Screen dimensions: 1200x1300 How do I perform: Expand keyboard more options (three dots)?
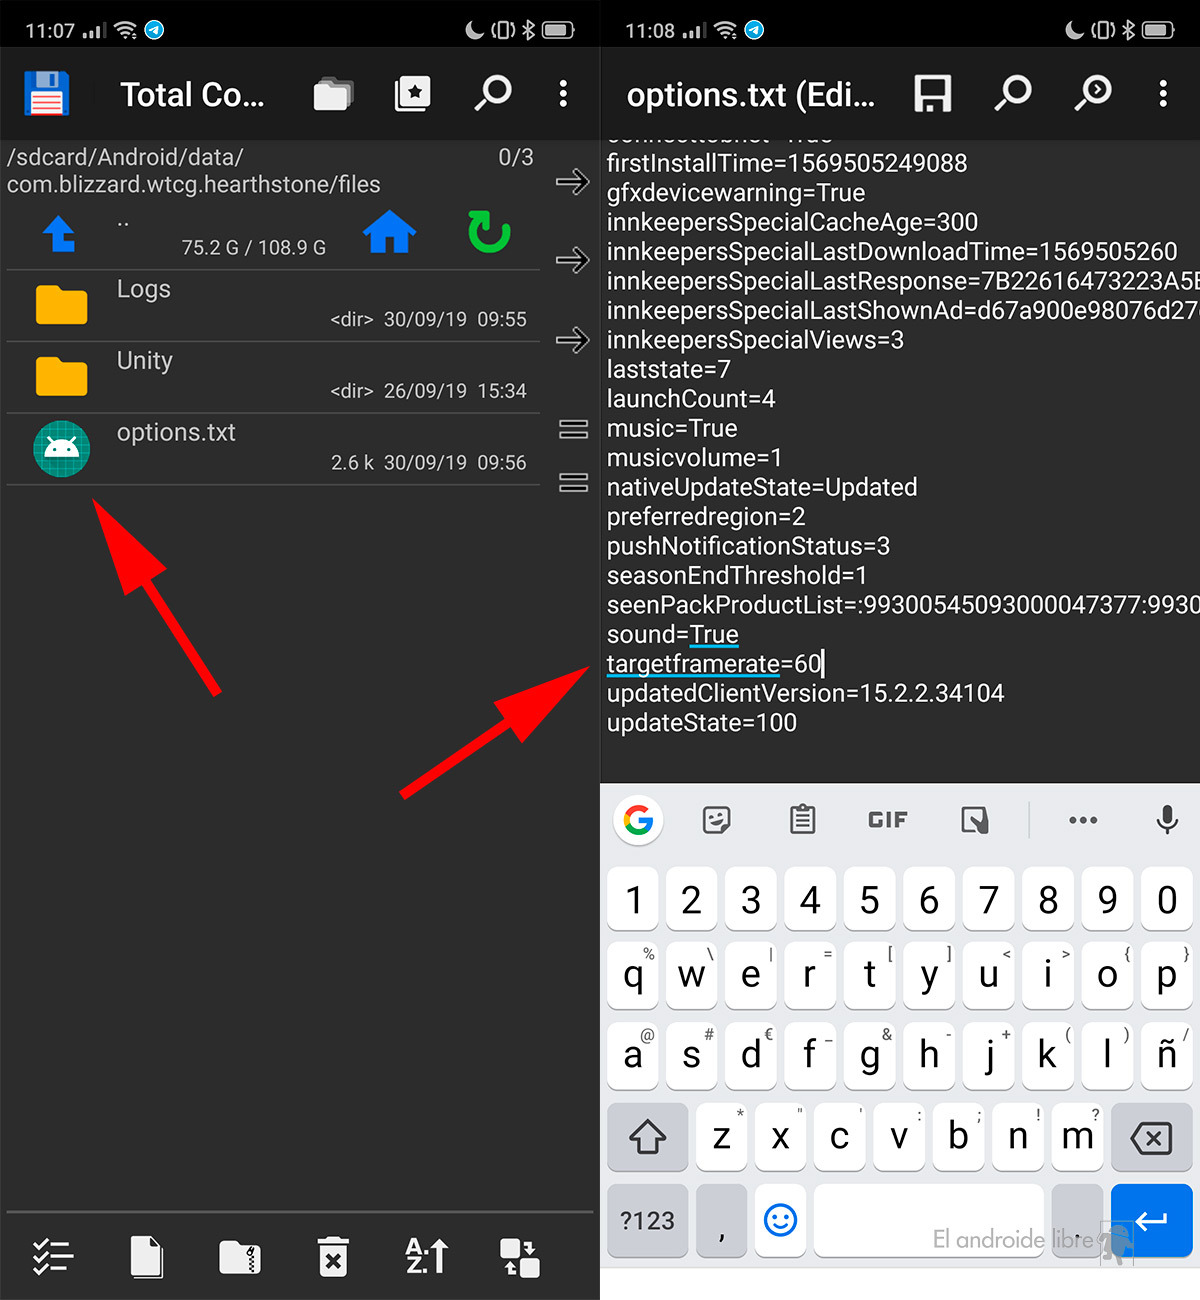pyautogui.click(x=1083, y=820)
